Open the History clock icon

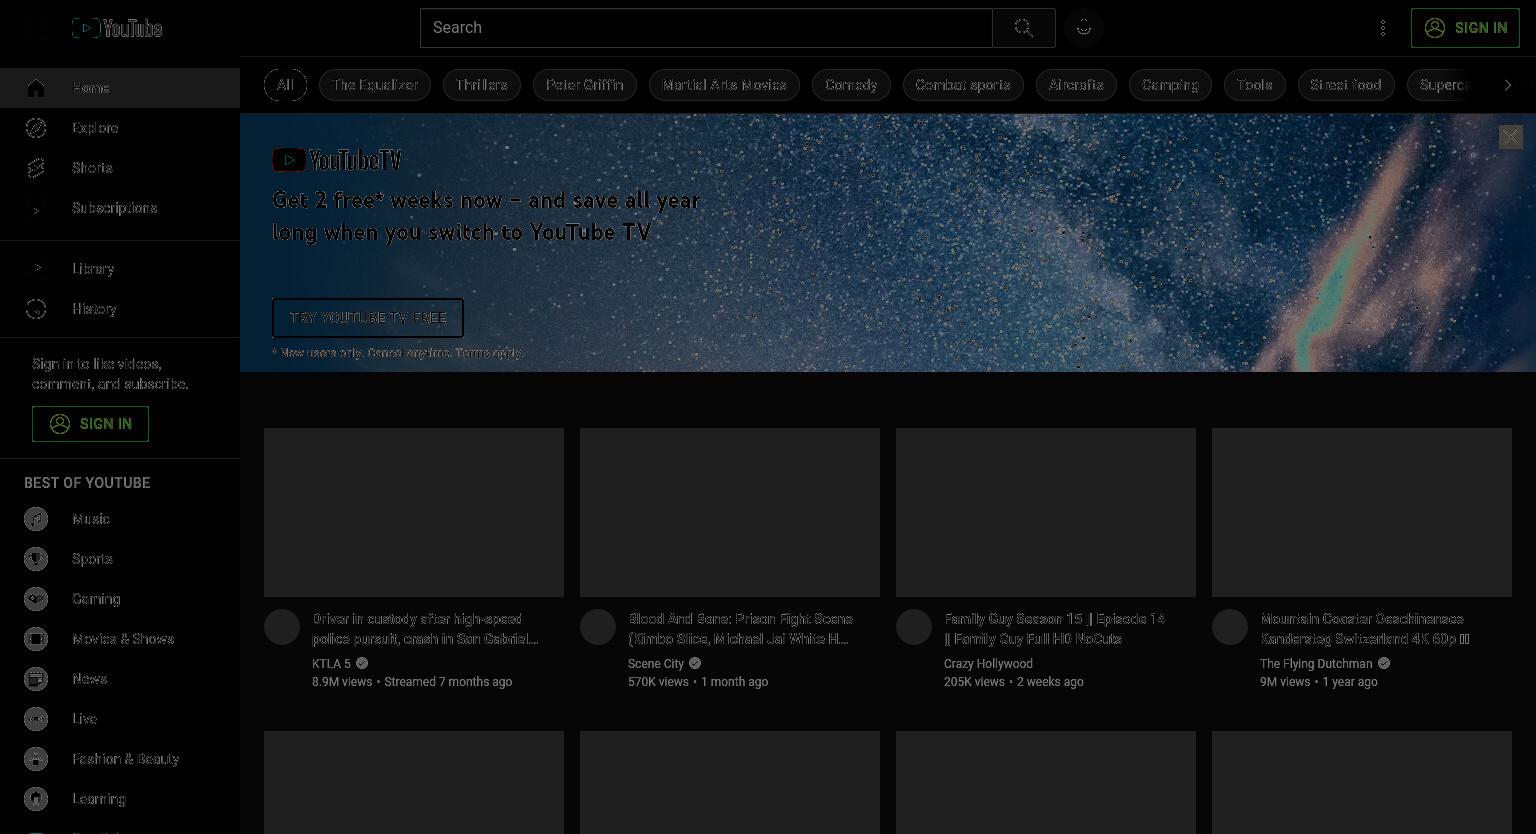pyautogui.click(x=36, y=309)
